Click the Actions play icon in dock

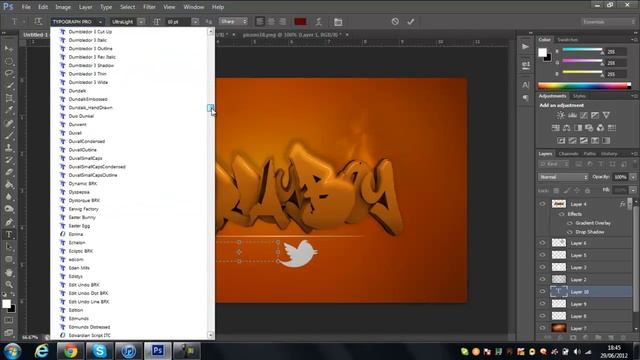tap(525, 47)
